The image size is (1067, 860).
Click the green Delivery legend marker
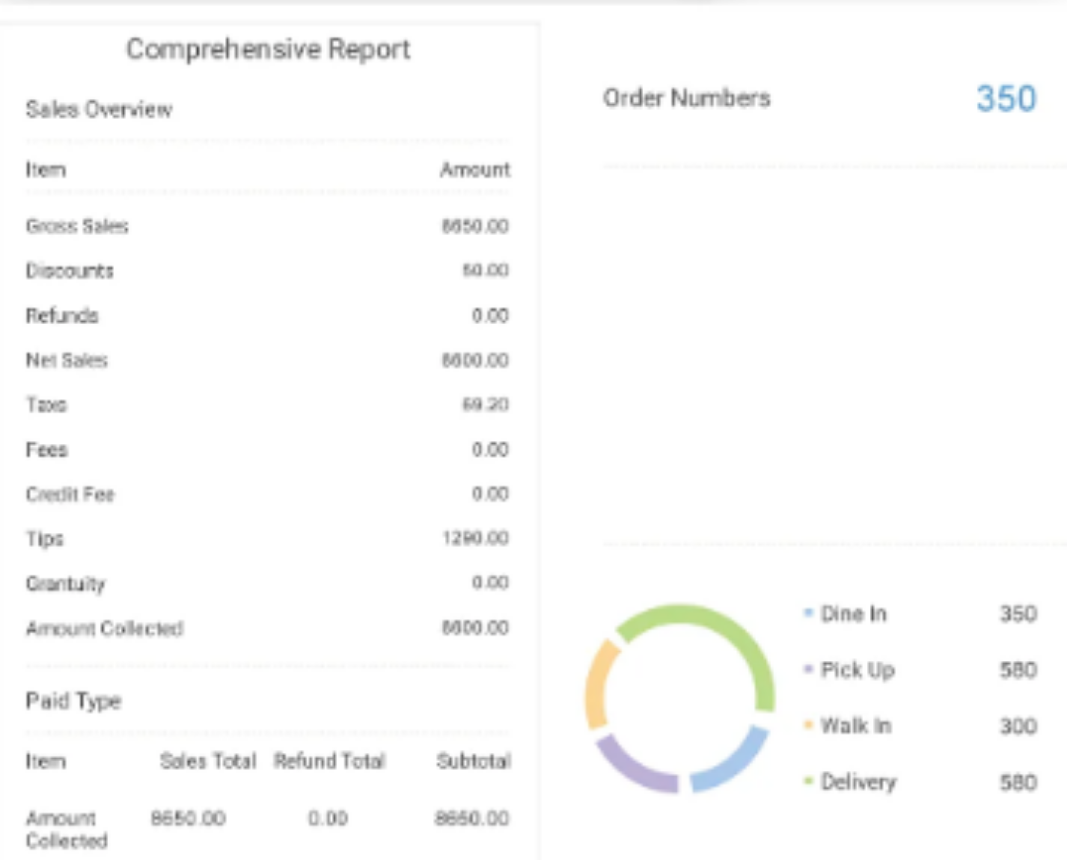[808, 781]
